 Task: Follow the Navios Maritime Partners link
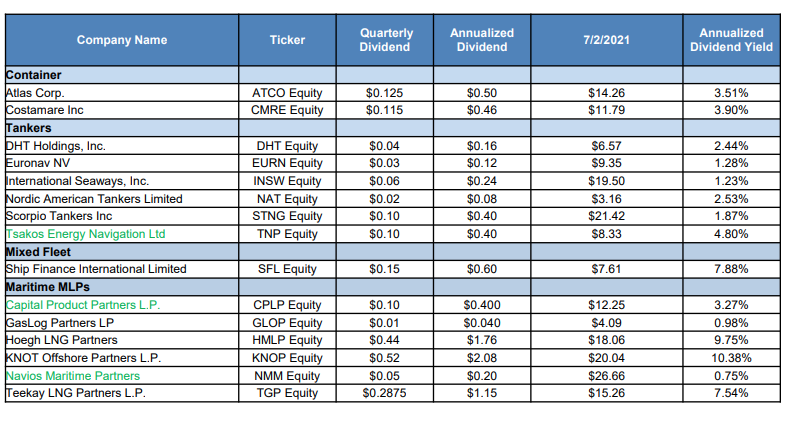point(73,375)
